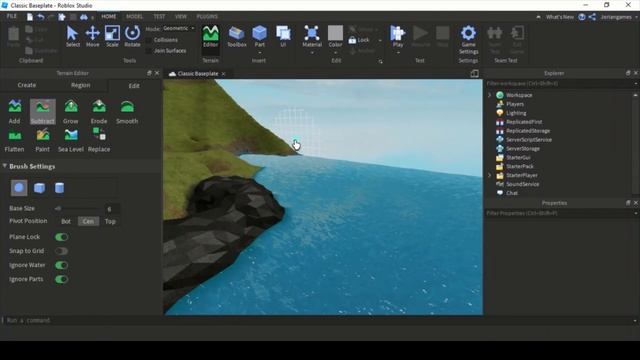Select the Replace terrain tool
This screenshot has height=360, width=640.
(x=99, y=140)
